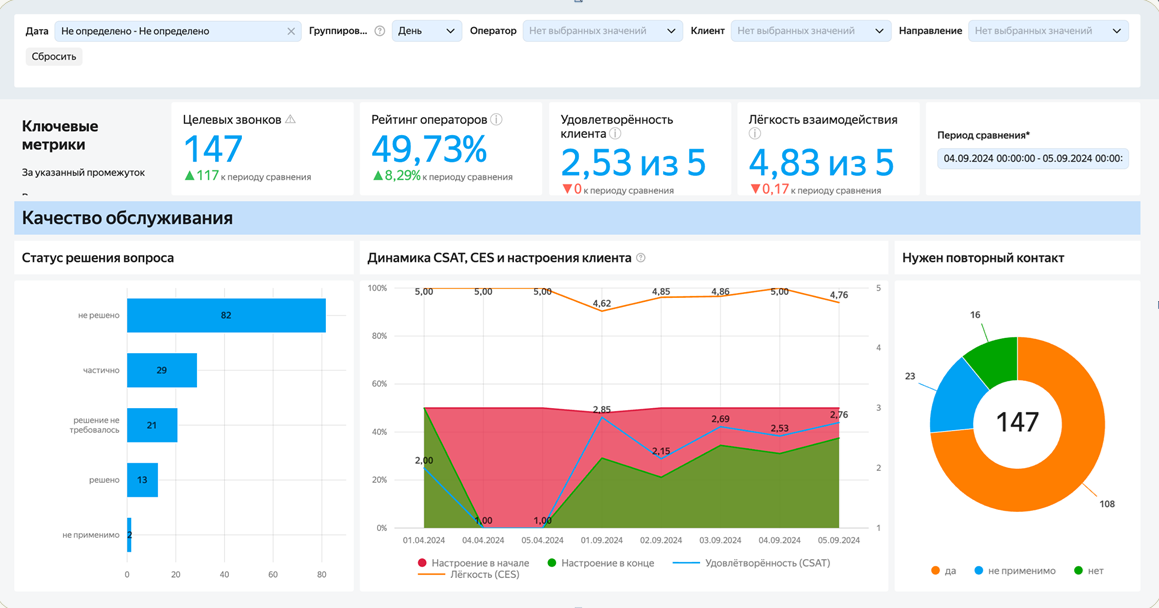Click the help icon next to Группировка
1159x608 pixels.
tap(380, 31)
